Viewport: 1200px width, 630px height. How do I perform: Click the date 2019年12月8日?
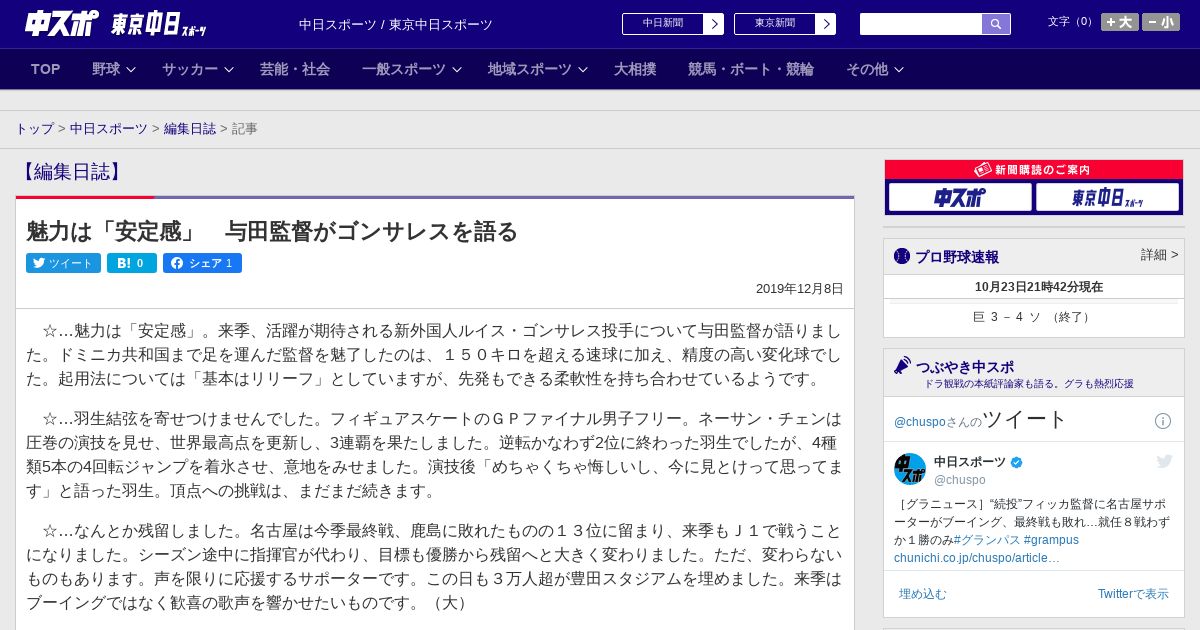coord(800,289)
